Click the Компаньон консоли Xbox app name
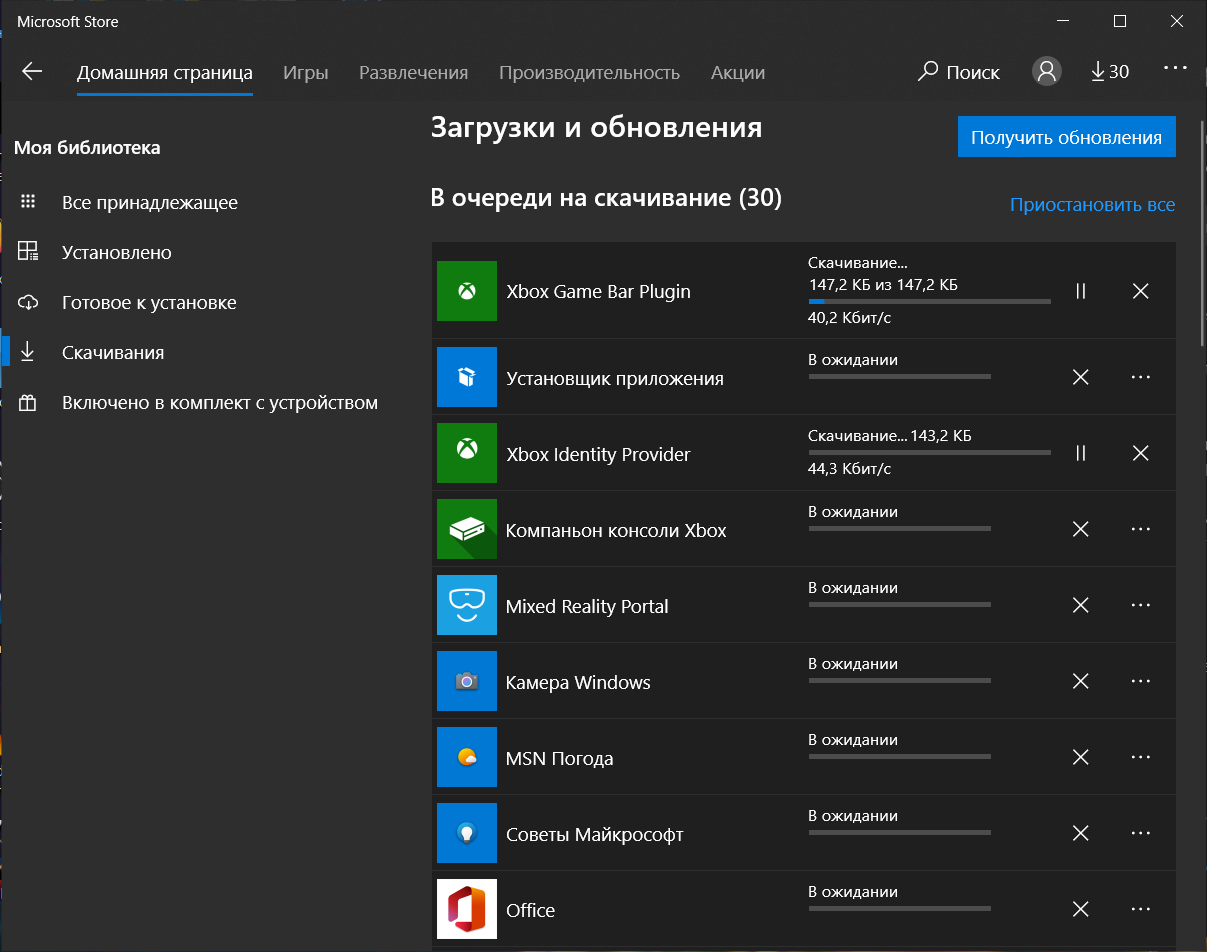The image size is (1207, 952). [616, 530]
